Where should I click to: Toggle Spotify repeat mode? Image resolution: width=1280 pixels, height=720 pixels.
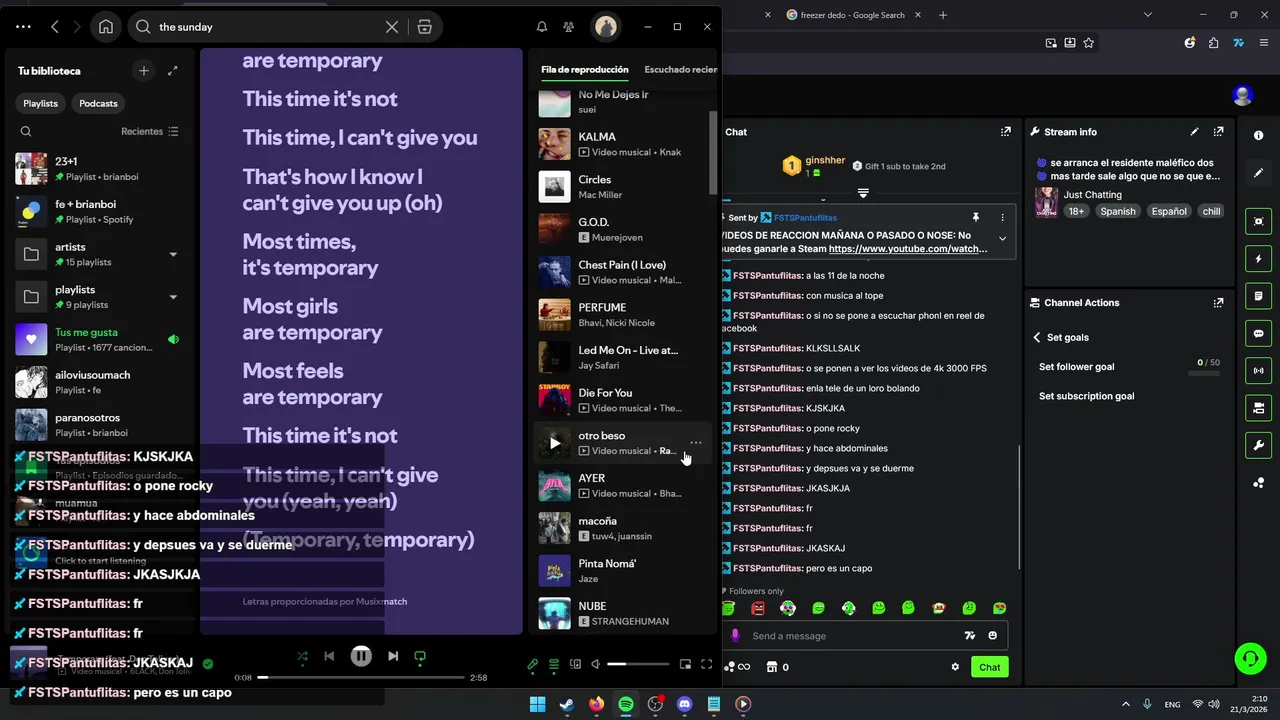tap(420, 656)
